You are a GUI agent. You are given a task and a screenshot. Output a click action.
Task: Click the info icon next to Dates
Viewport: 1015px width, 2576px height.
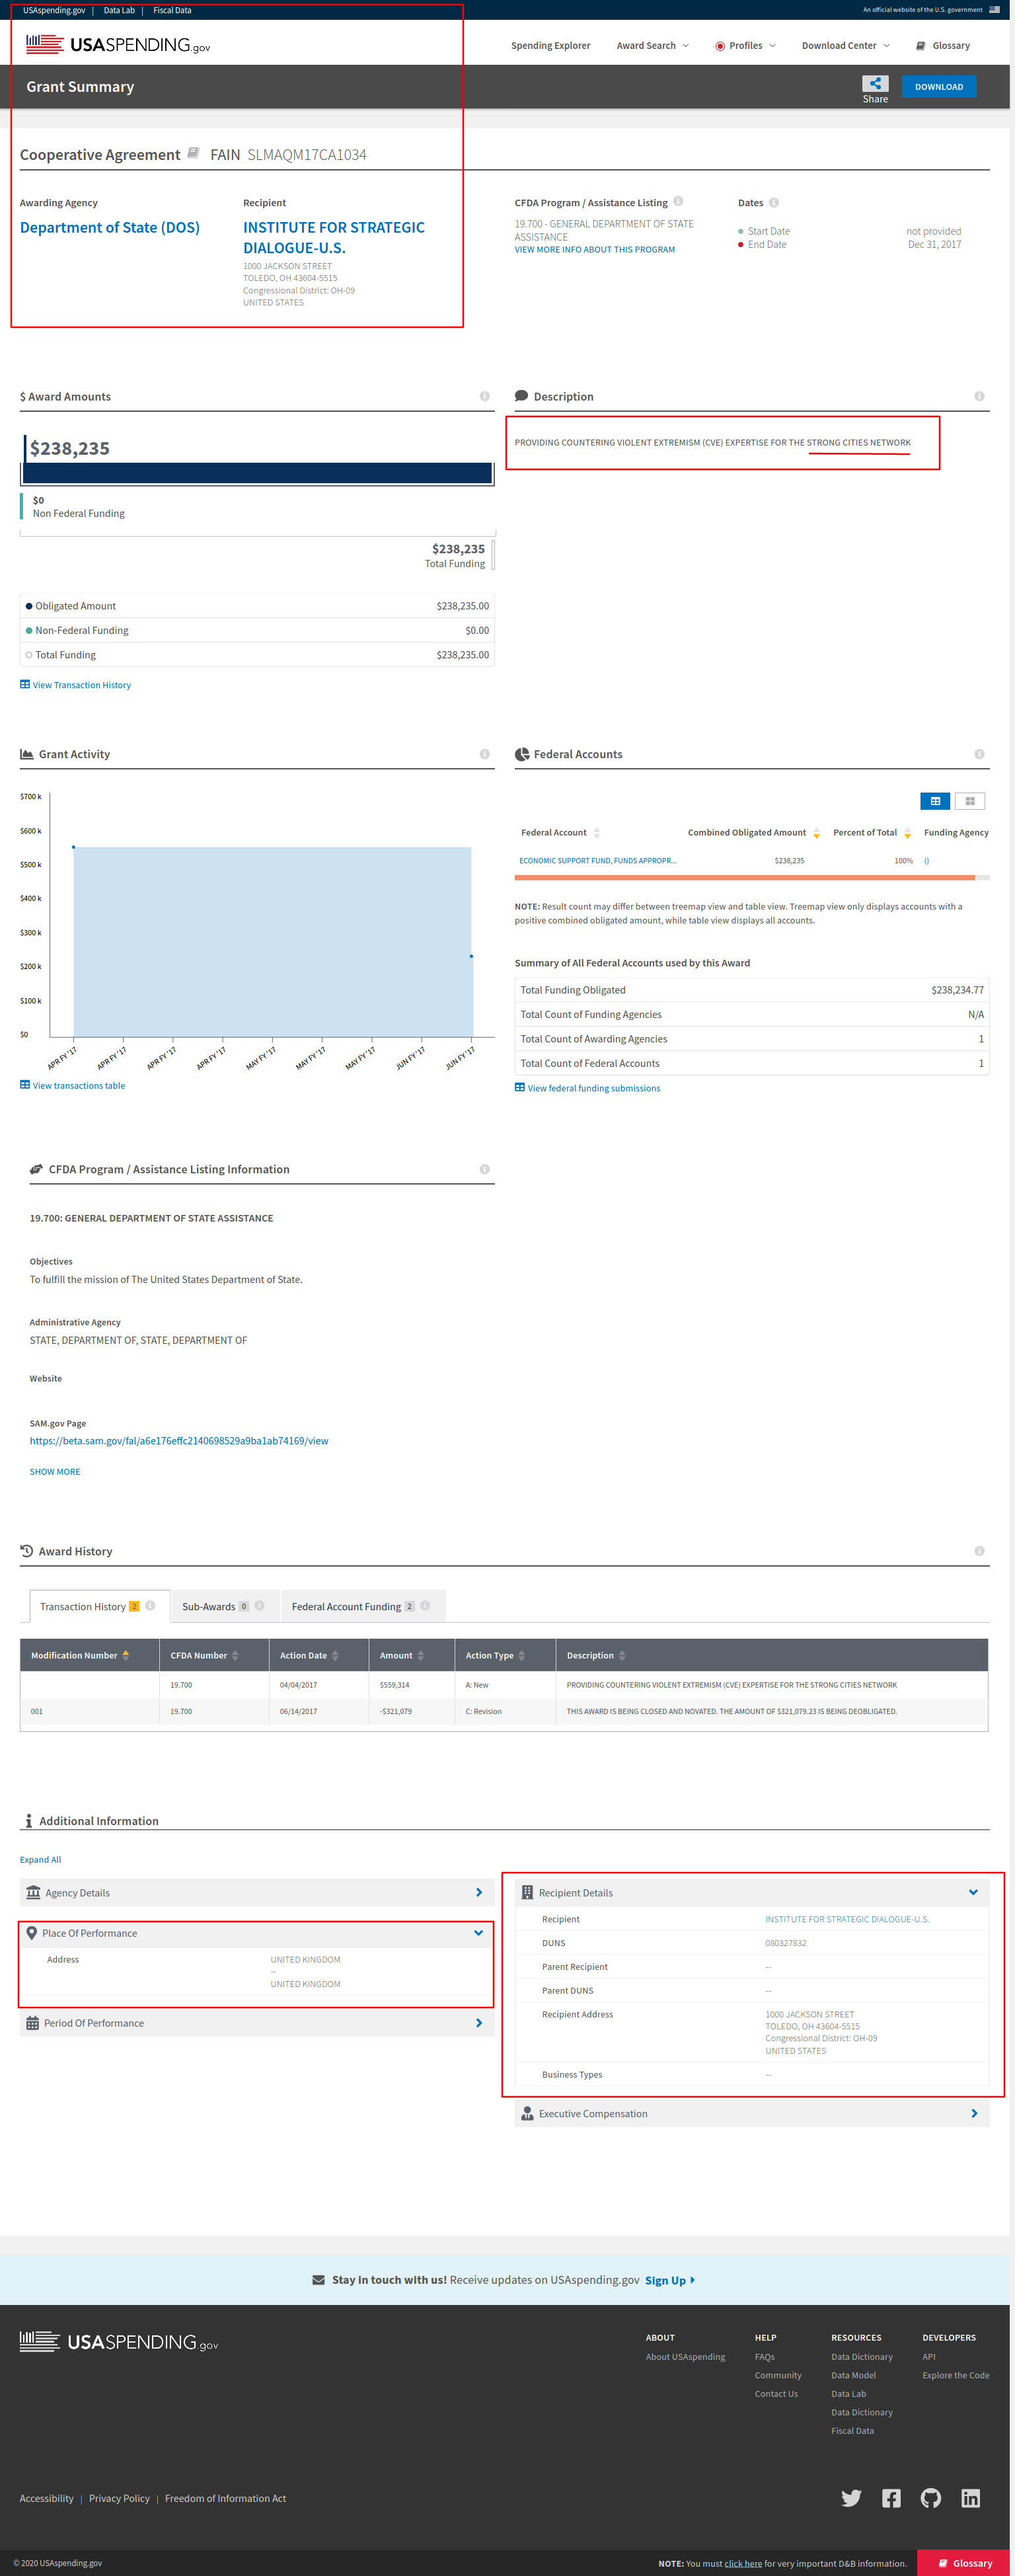(x=774, y=203)
